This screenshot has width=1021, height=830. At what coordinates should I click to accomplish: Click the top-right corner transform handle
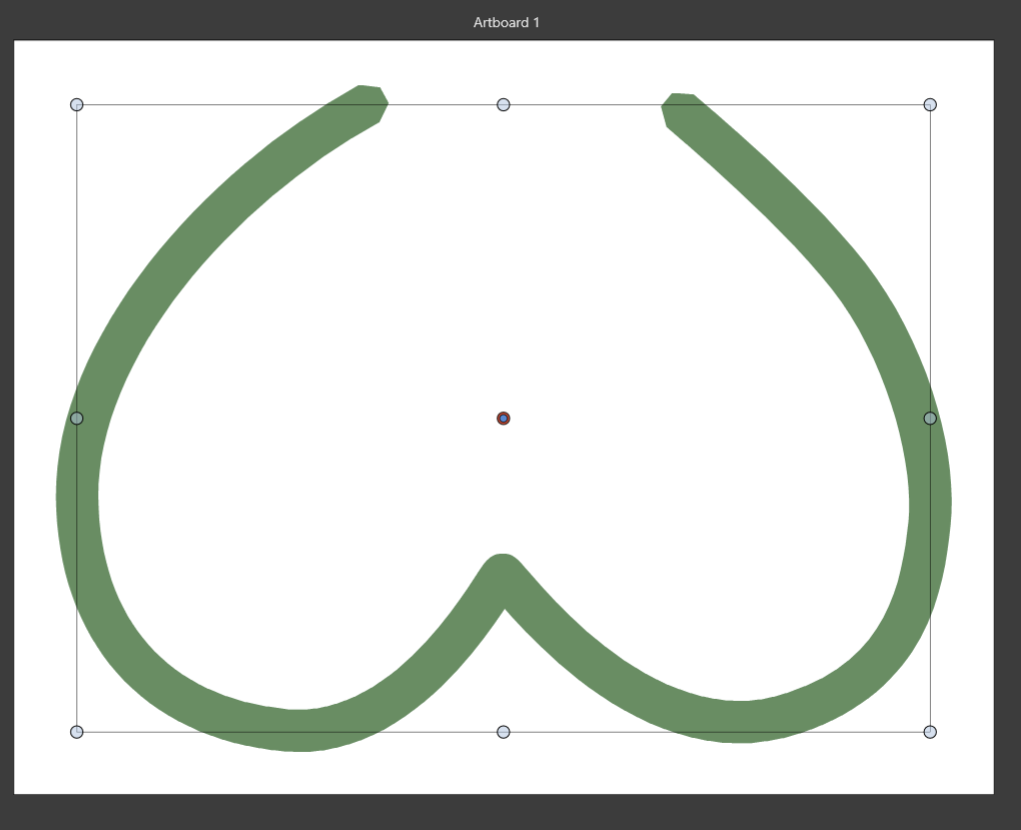coord(930,105)
